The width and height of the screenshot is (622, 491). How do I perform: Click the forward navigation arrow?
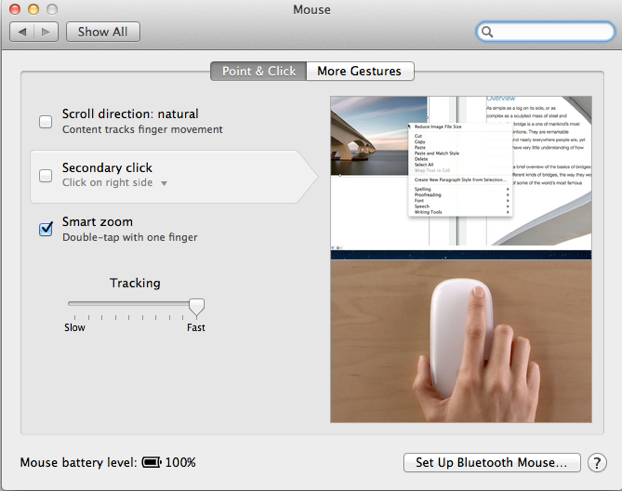tap(47, 32)
